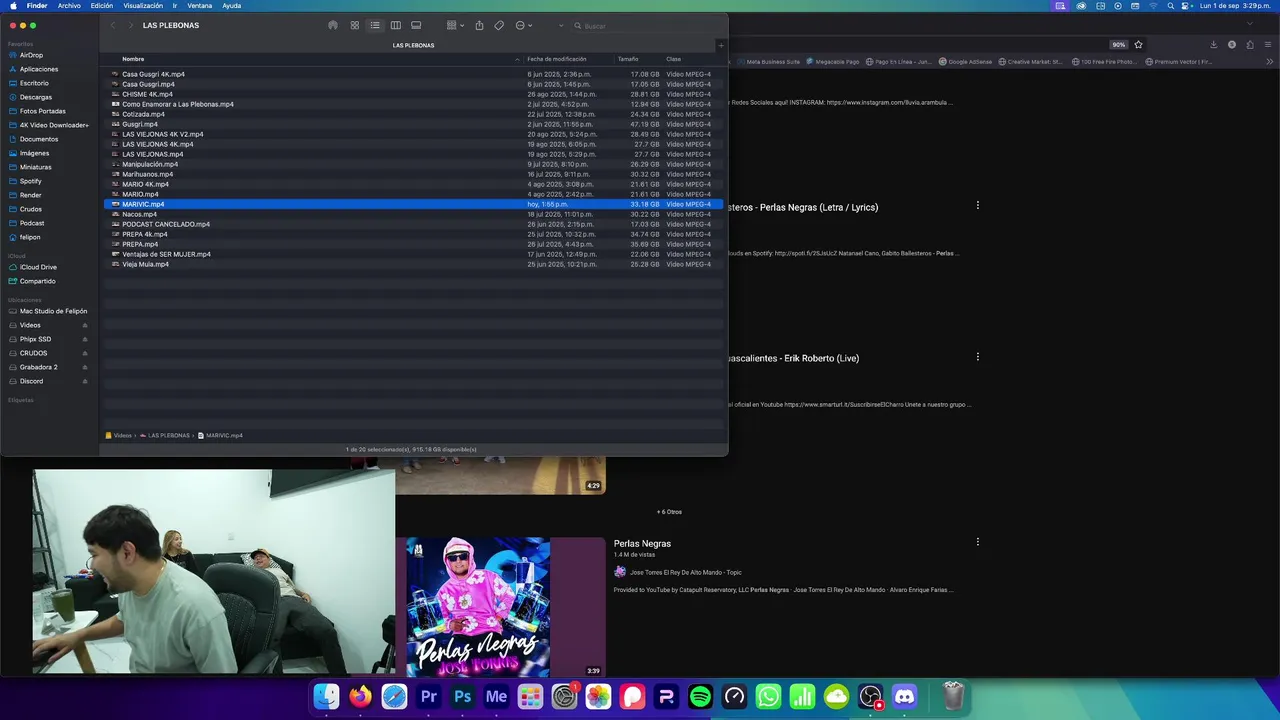Open the Meta Business Suite bookmark
1280x720 pixels.
click(768, 62)
